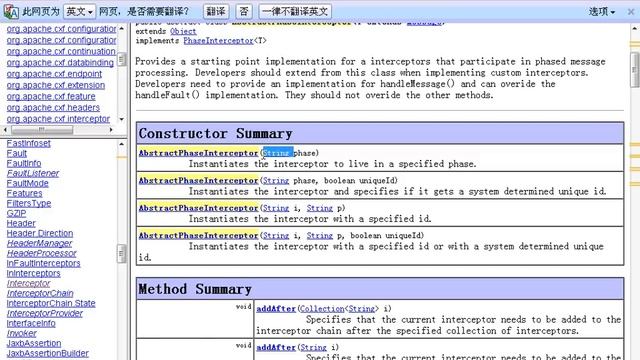Open the source language dropdown 英文
The width and height of the screenshot is (640, 360).
[x=79, y=11]
